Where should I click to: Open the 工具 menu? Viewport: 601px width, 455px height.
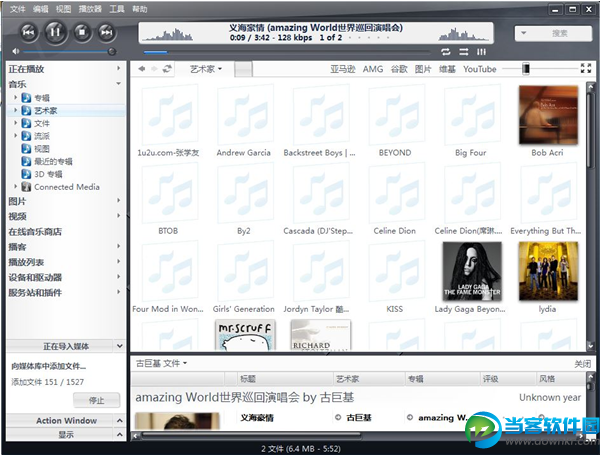pyautogui.click(x=117, y=9)
